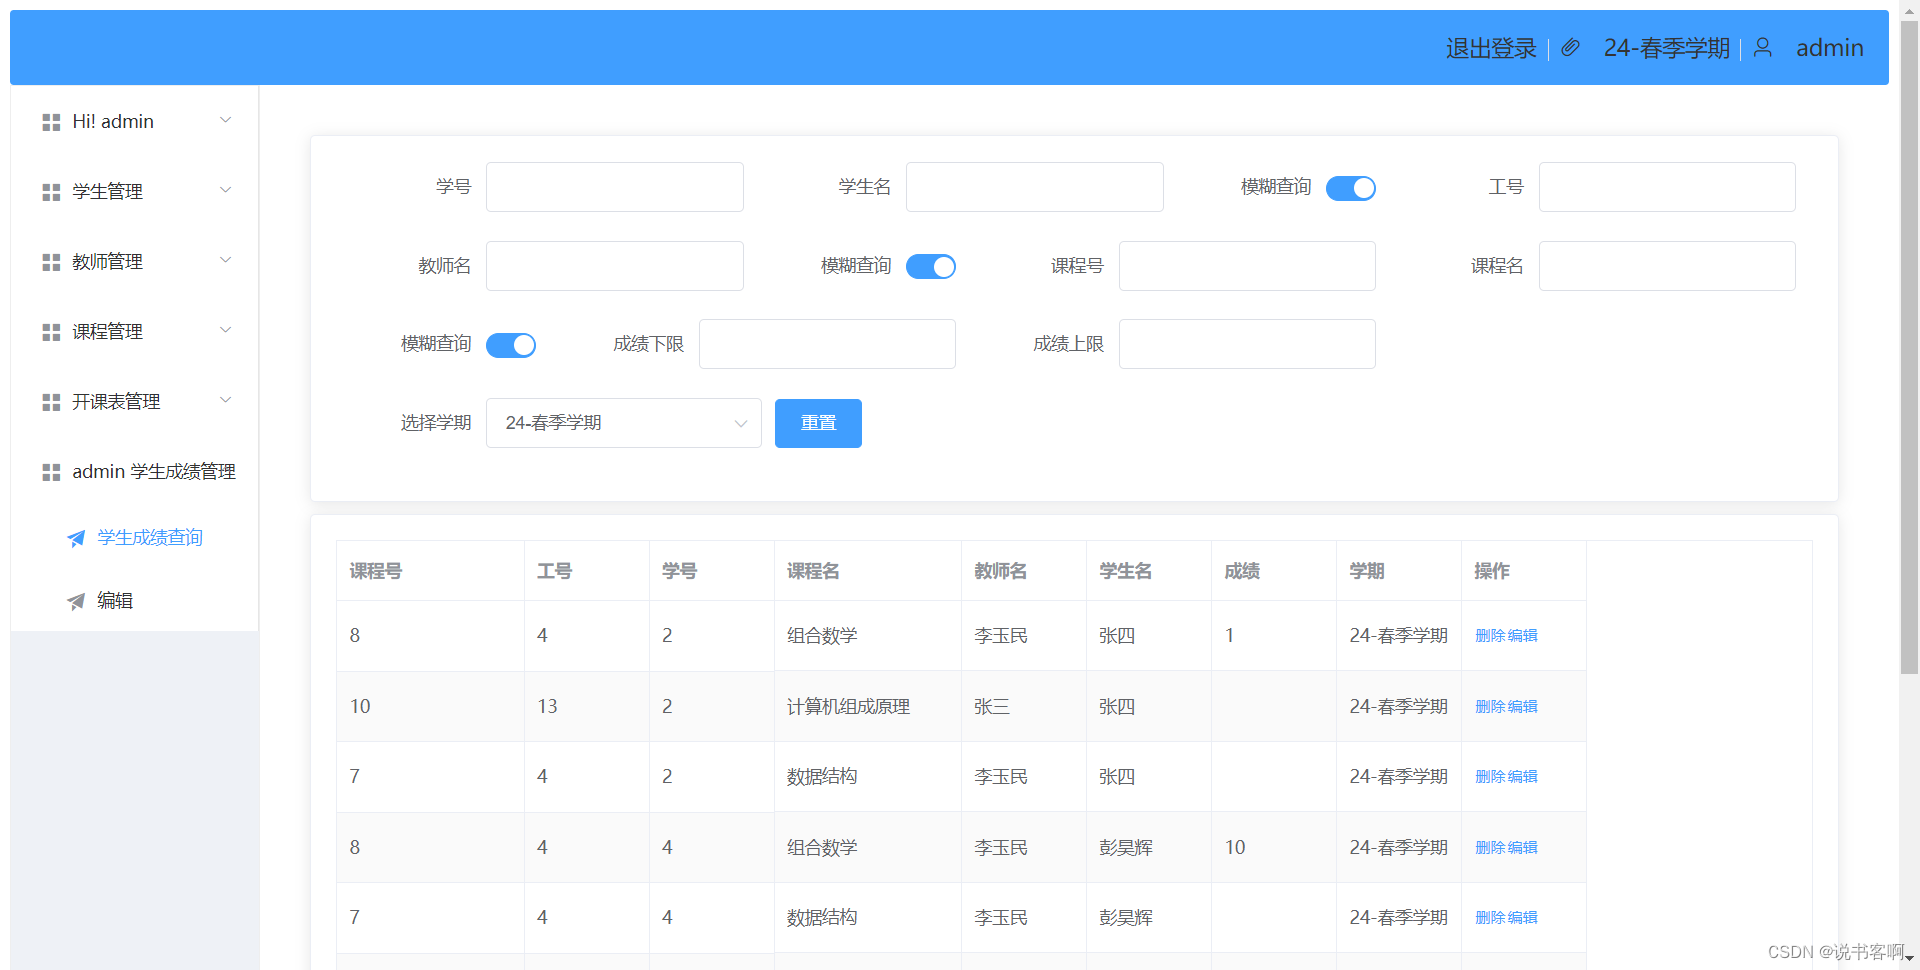Click the 学号 input field
The height and width of the screenshot is (970, 1920).
[x=614, y=187]
